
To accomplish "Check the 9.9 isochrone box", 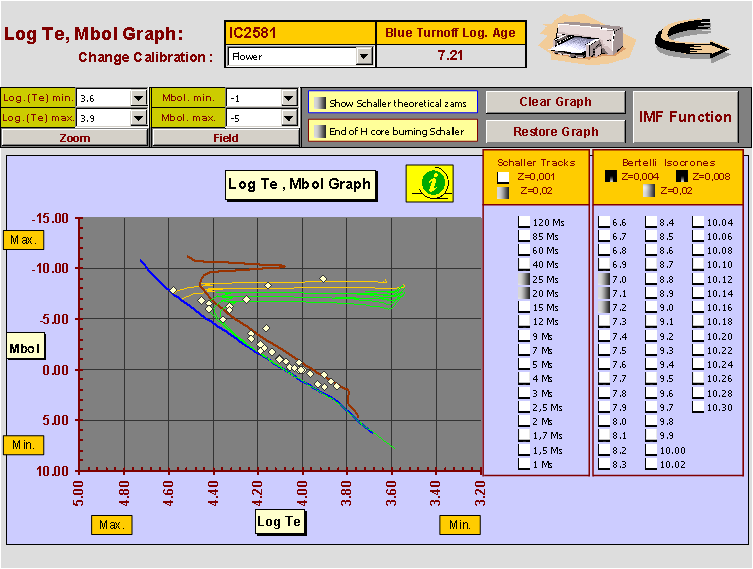I will point(651,435).
